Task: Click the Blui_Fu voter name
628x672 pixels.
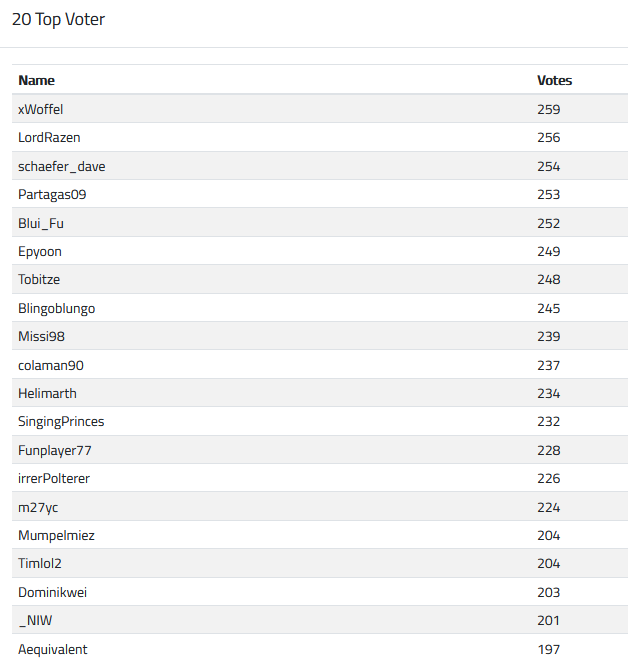Action: point(41,223)
